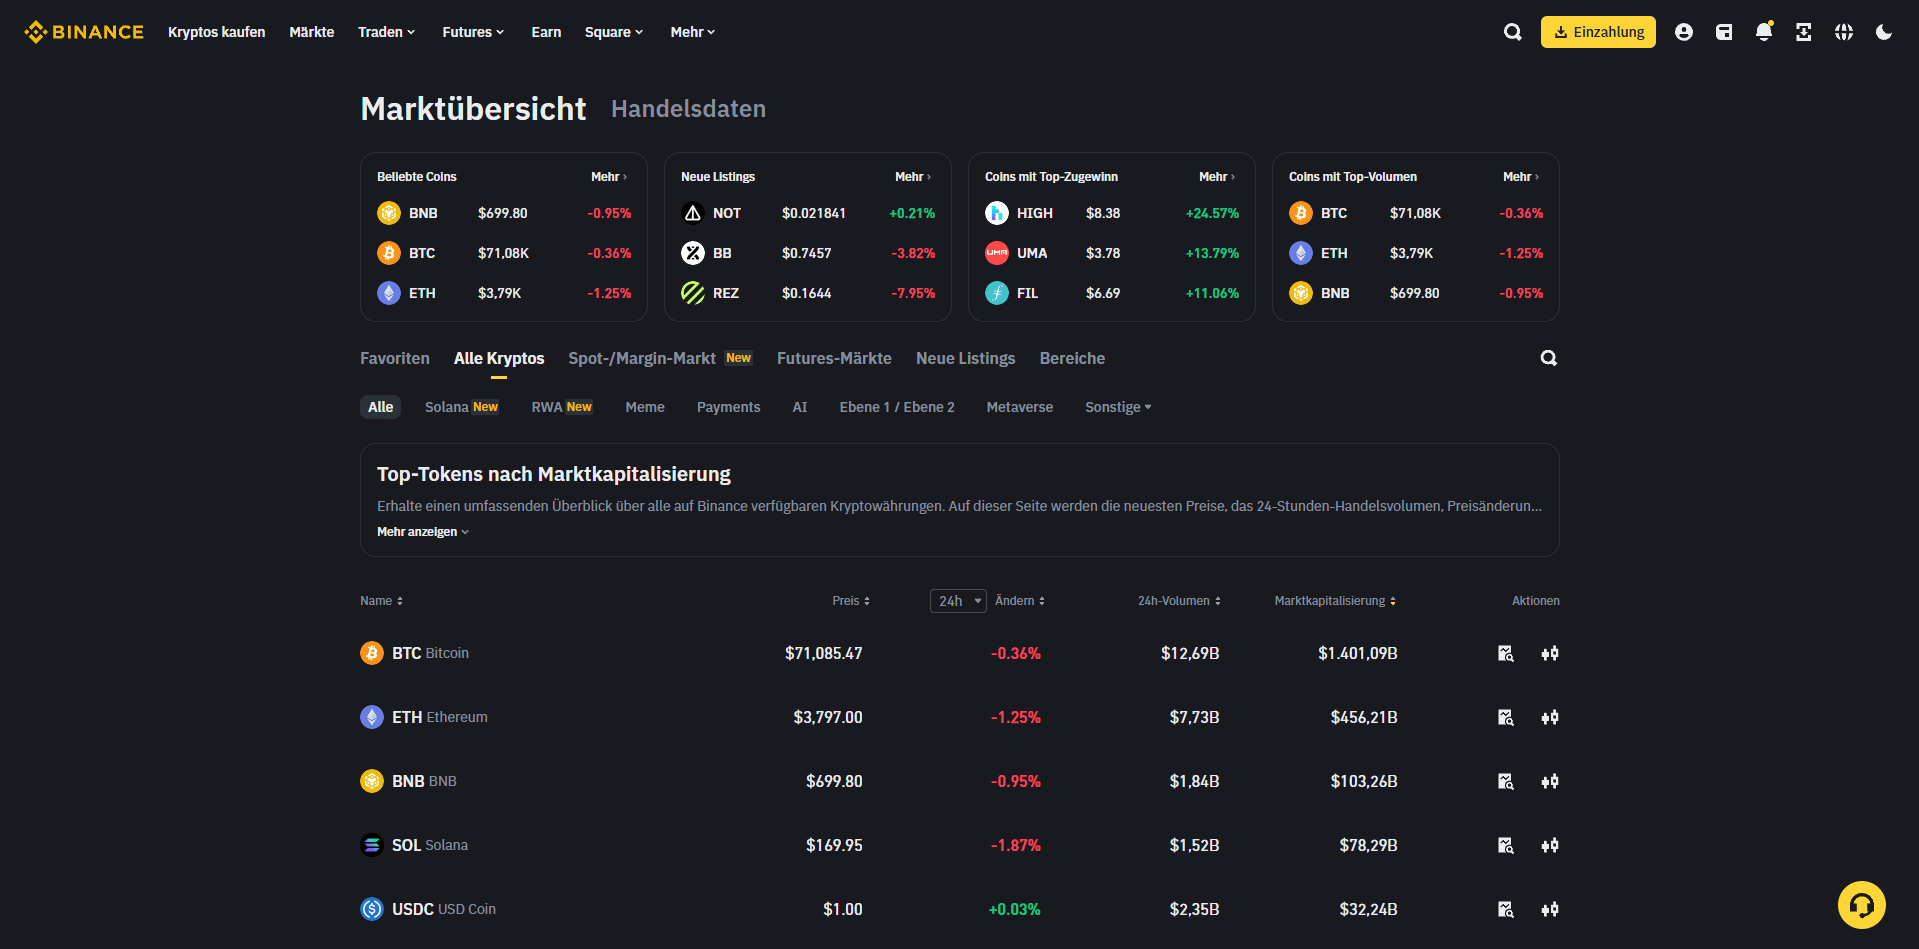Open details icon for USDC row
The image size is (1919, 949).
tap(1506, 909)
